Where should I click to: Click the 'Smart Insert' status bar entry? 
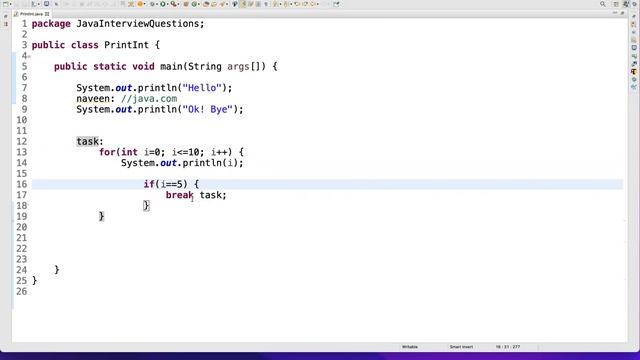461,347
